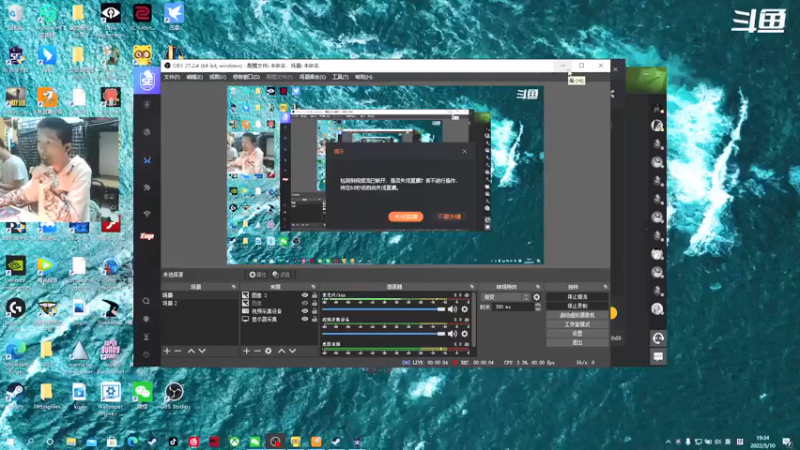This screenshot has width=800, height=450.
Task: Click the magnifier icon in the background window sidebar
Action: click(146, 301)
